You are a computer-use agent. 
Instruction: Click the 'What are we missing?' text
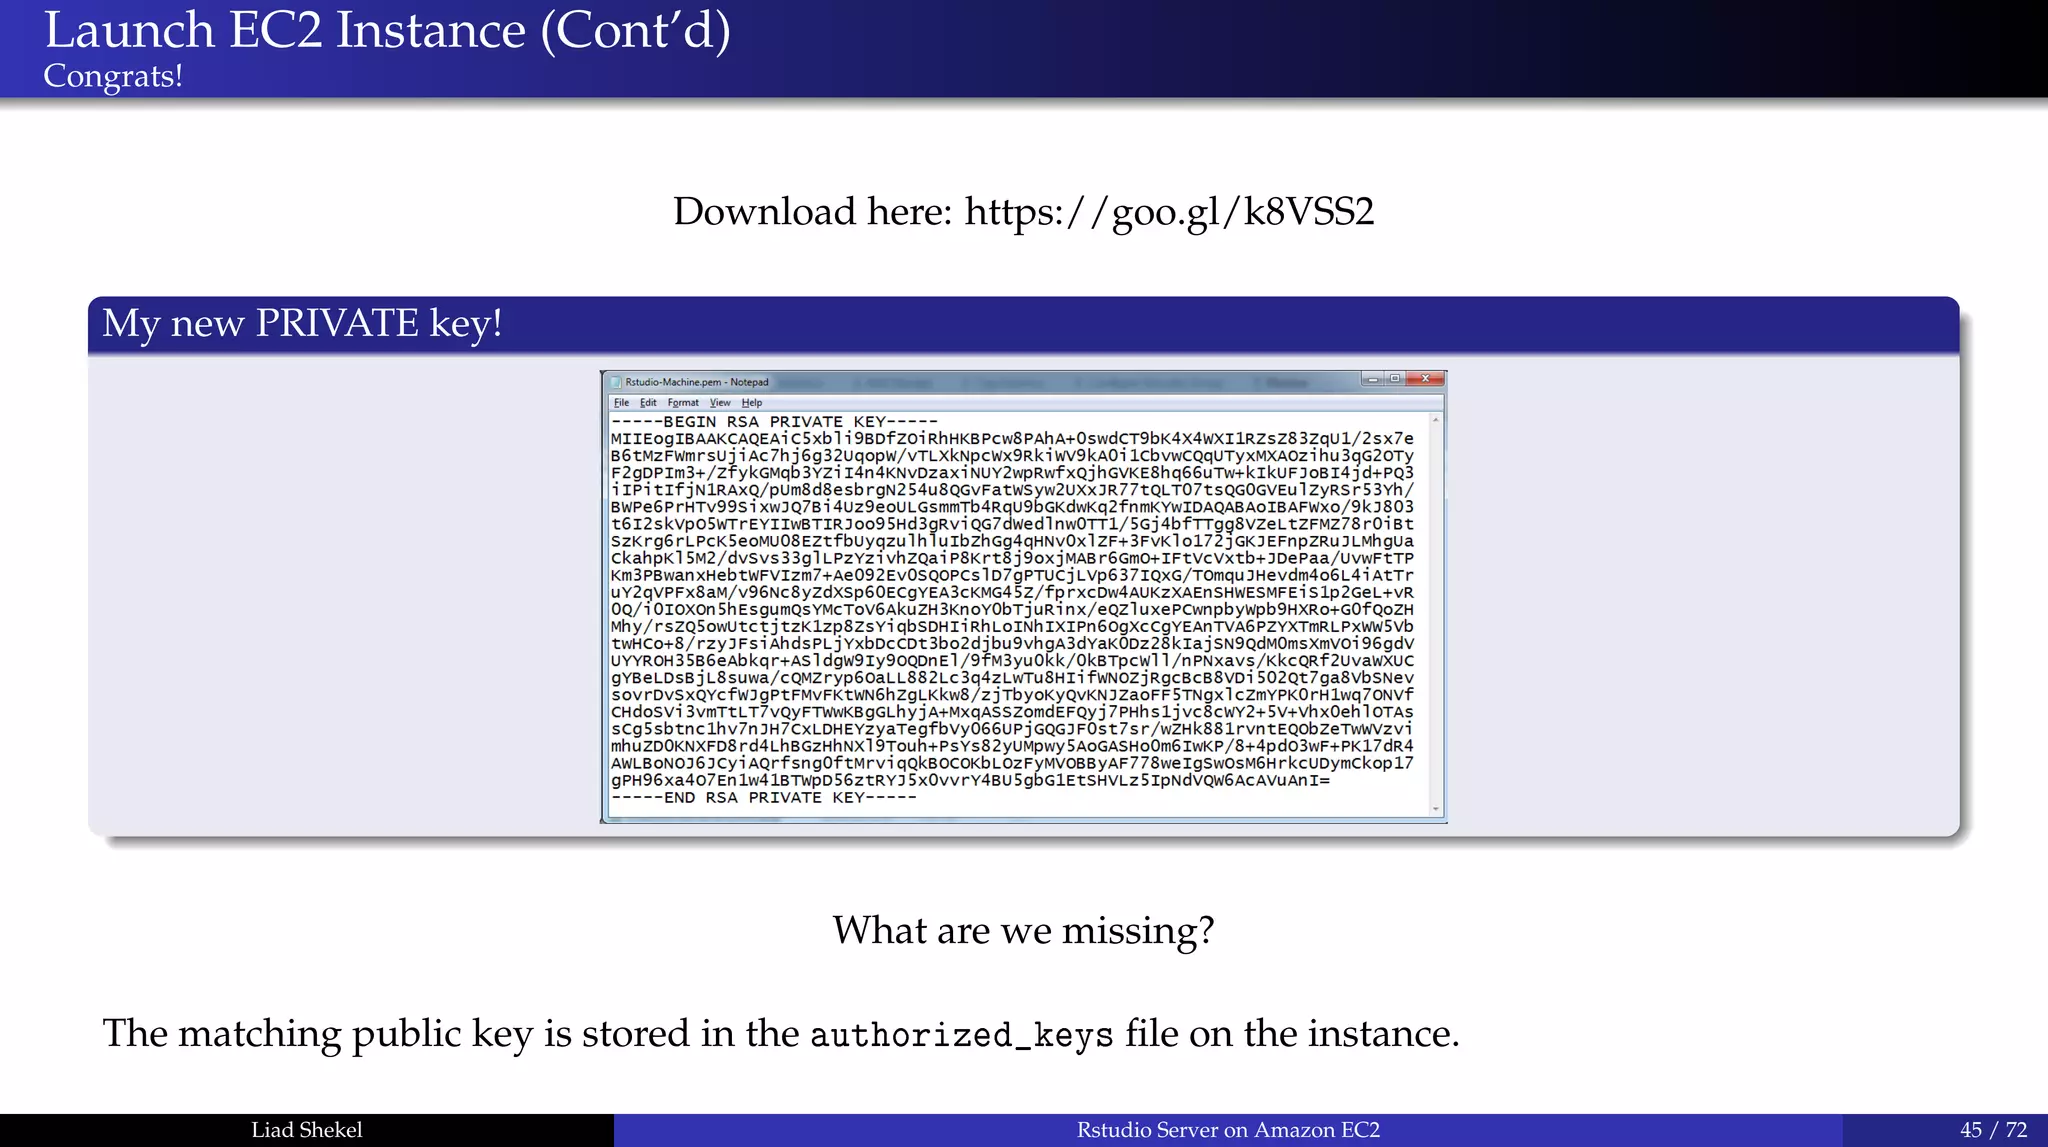(x=1023, y=930)
